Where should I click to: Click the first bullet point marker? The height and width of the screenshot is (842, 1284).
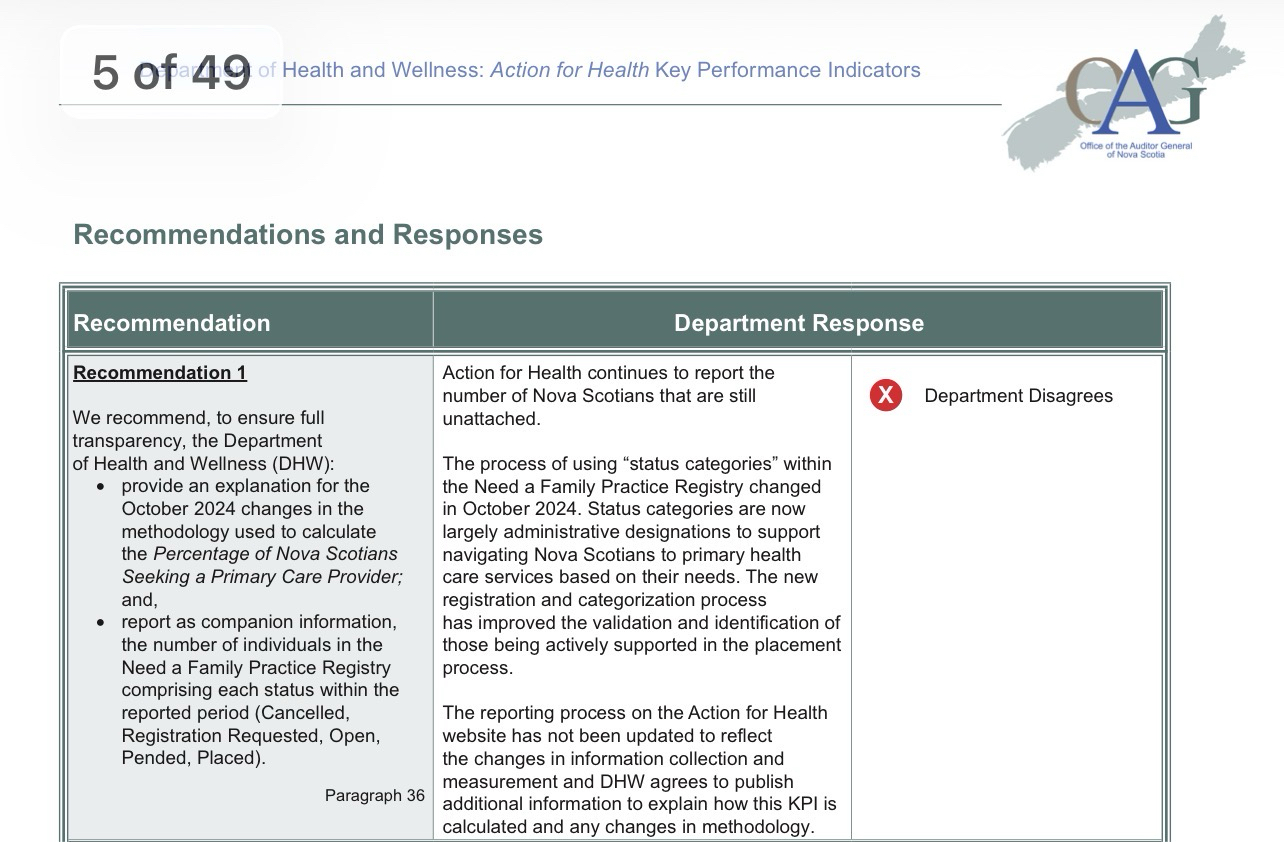pos(101,487)
